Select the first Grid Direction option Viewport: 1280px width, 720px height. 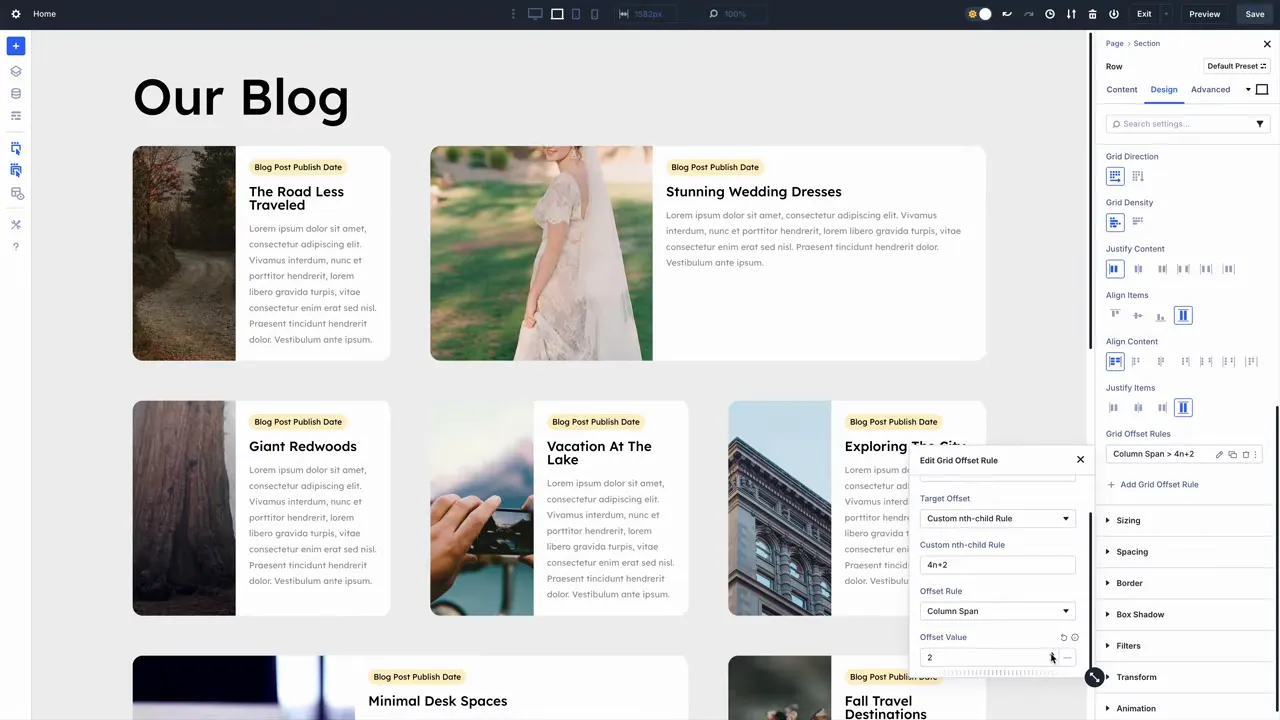coord(1115,176)
